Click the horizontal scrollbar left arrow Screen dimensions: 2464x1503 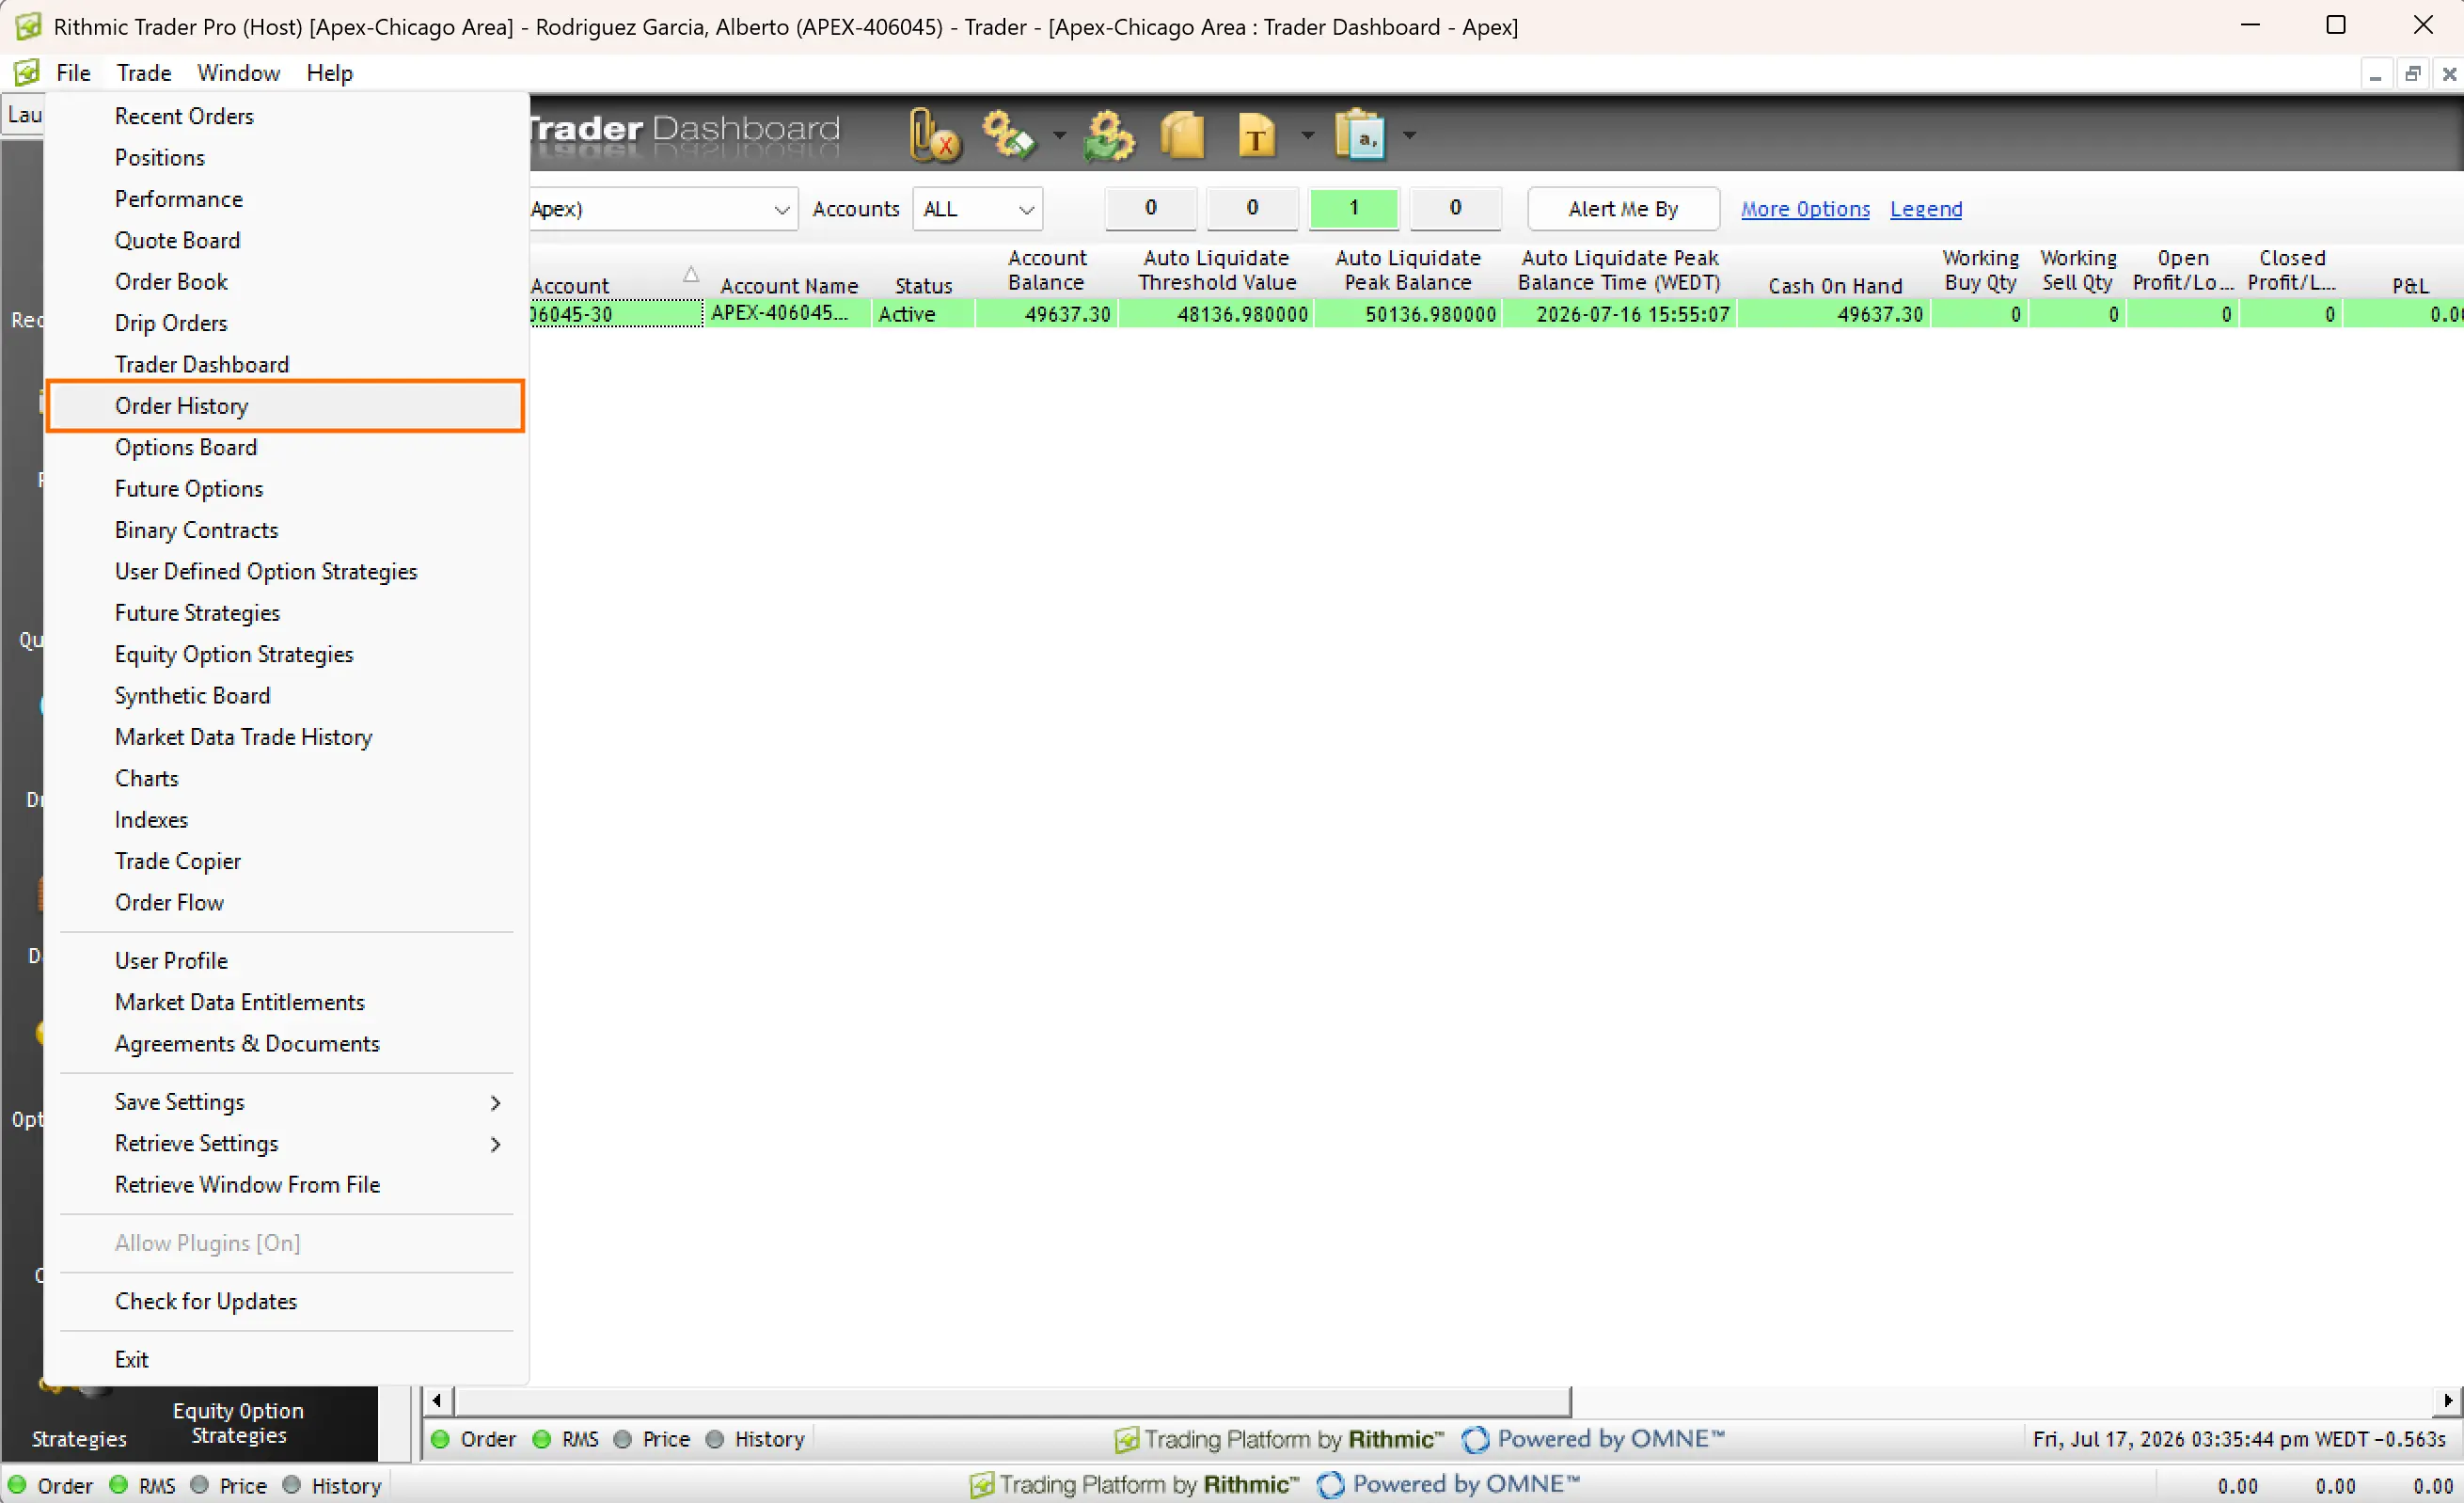(x=437, y=1401)
